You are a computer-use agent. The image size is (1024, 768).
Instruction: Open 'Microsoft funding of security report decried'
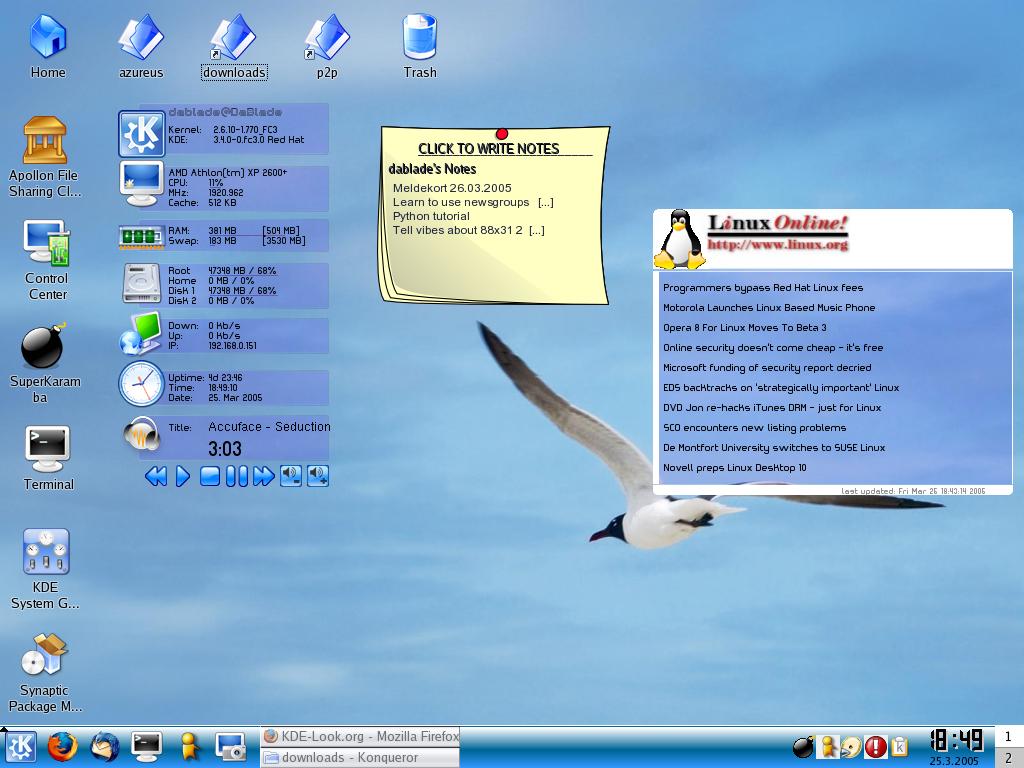point(767,368)
